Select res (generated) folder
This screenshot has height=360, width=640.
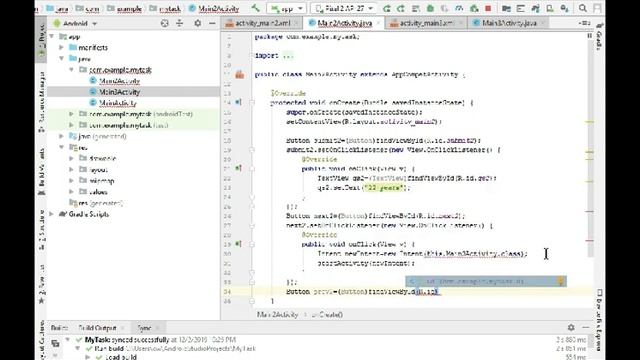(96, 202)
